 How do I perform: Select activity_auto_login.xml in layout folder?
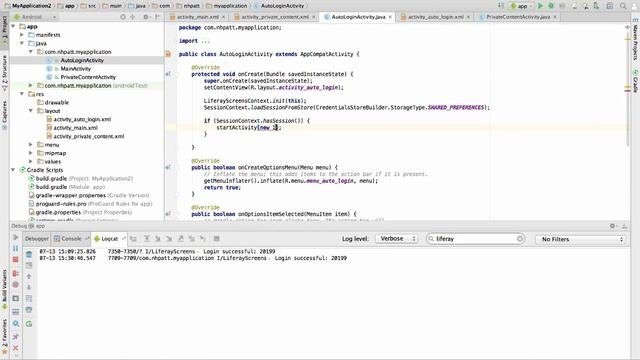82,119
